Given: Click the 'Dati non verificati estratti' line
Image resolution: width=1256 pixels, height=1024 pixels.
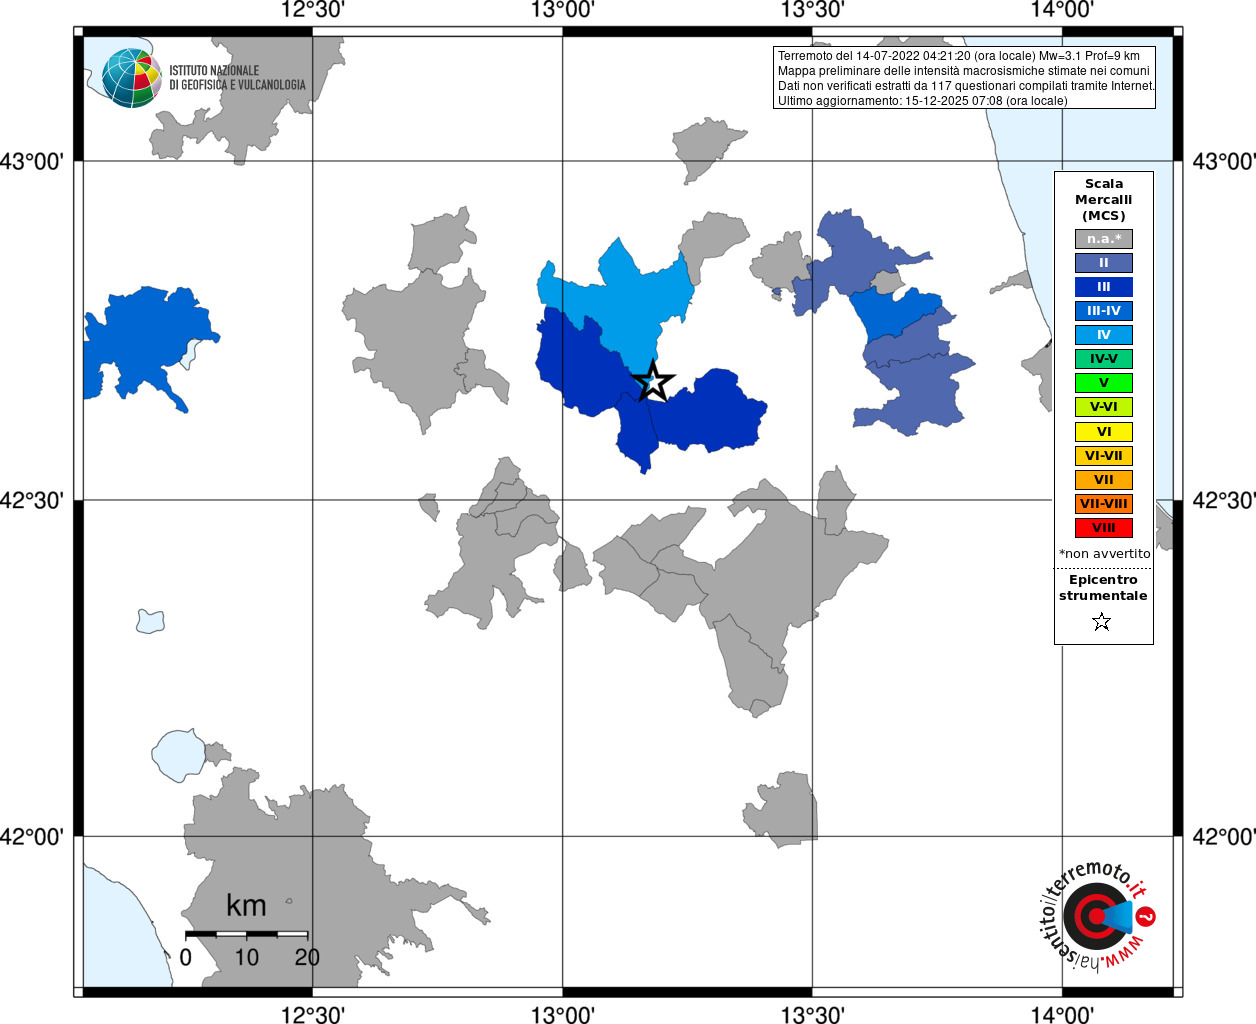Looking at the screenshot, I should (x=967, y=86).
